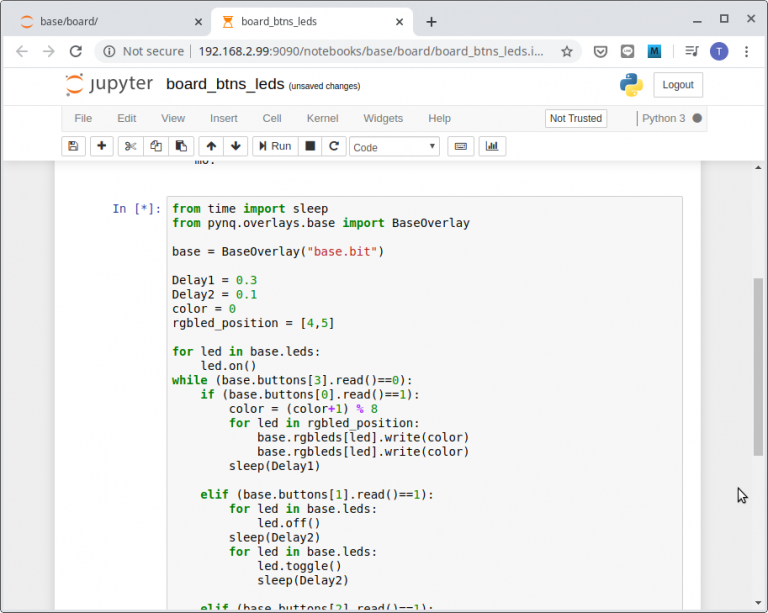This screenshot has width=768, height=613.
Task: Paste cells below using the clipboard icon
Action: [180, 146]
